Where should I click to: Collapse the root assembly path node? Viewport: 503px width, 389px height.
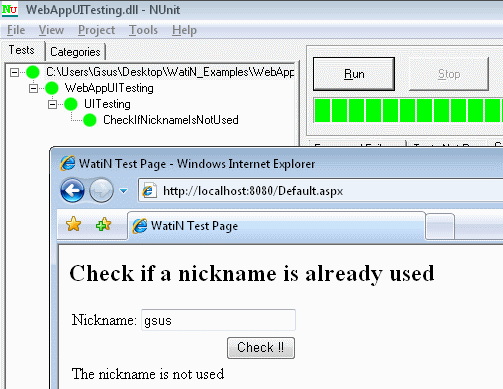pos(14,72)
